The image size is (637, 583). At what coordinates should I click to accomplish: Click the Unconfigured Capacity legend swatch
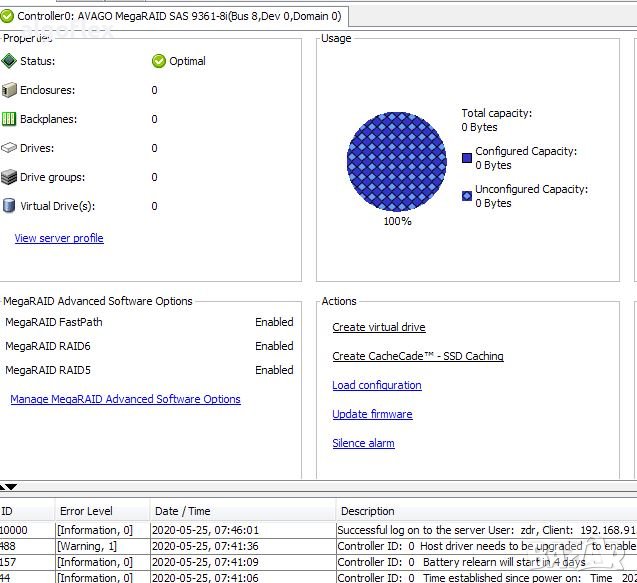[x=467, y=196]
